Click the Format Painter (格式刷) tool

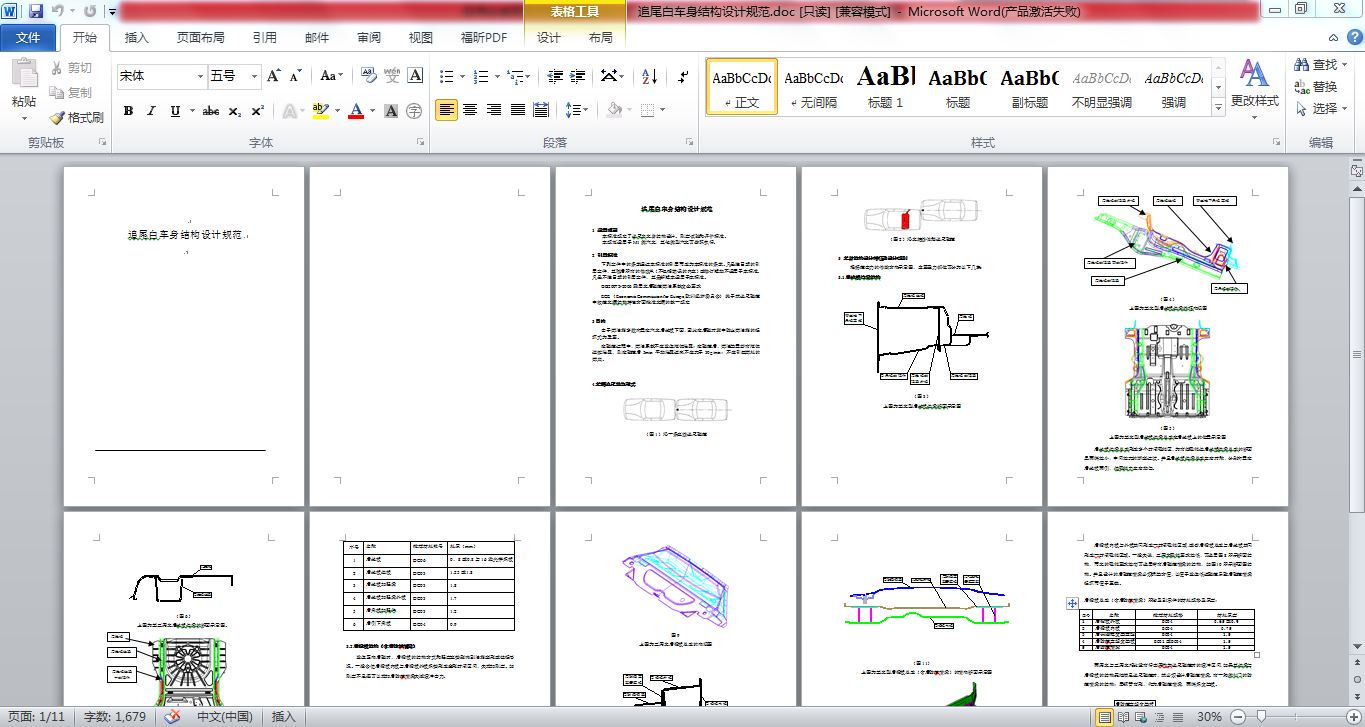click(76, 117)
